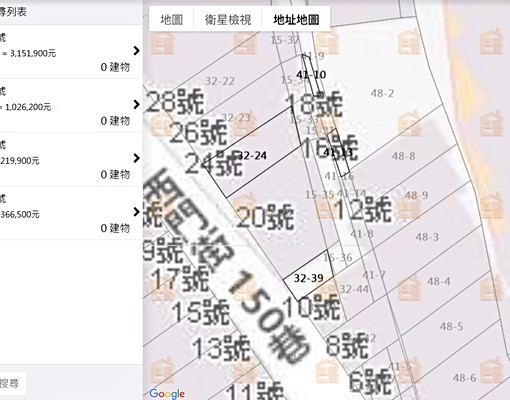Select parcel 32-39 on the map
510x400 pixels.
tap(308, 278)
